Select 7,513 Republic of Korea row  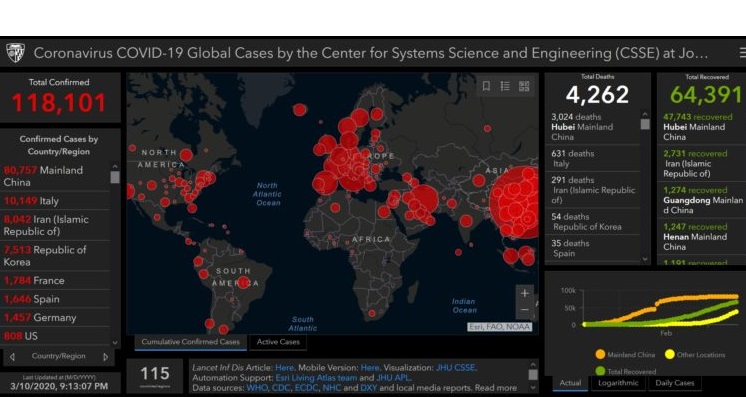(x=55, y=256)
